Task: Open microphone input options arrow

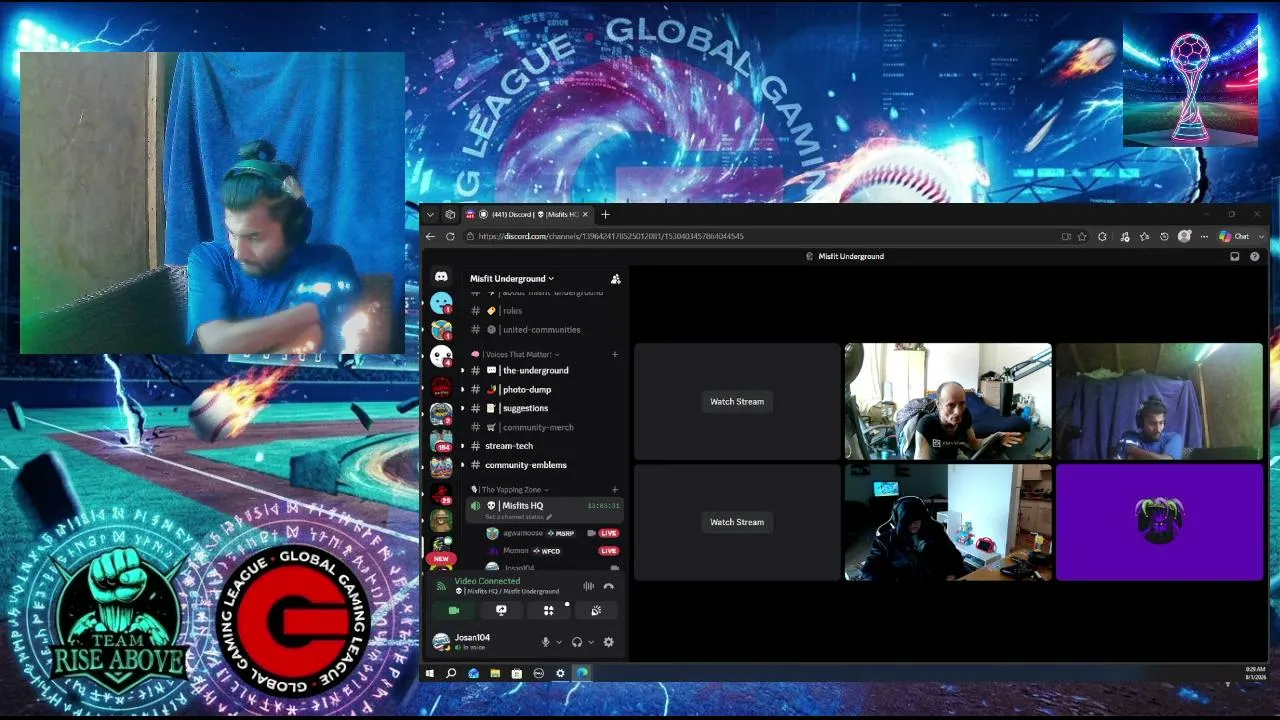Action: (x=558, y=642)
